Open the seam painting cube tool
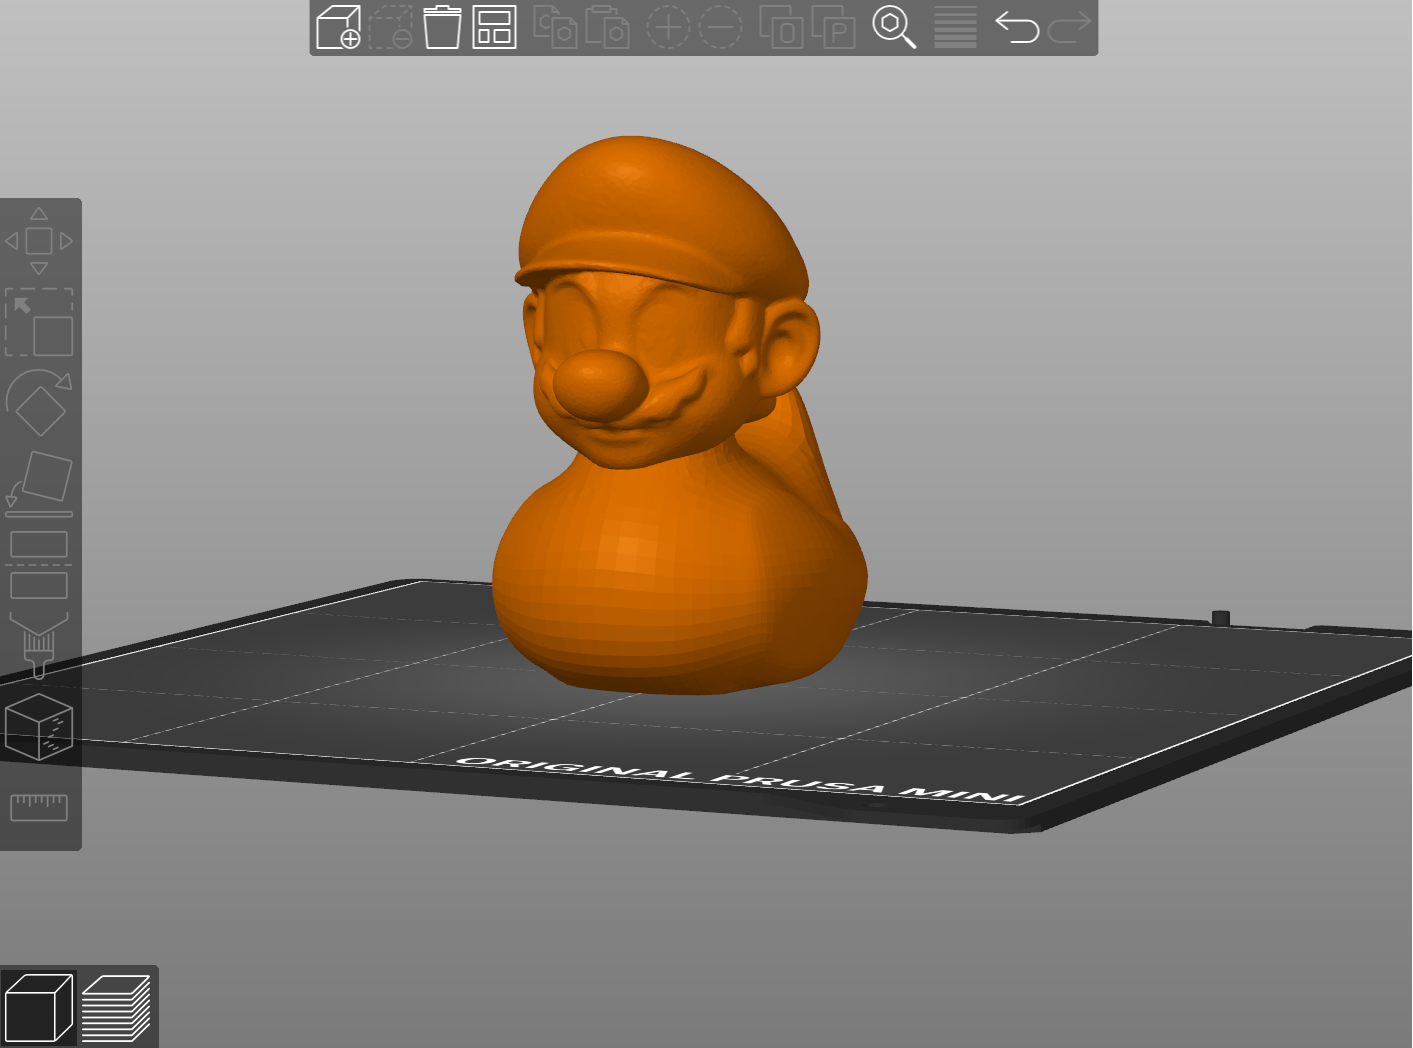 click(39, 727)
